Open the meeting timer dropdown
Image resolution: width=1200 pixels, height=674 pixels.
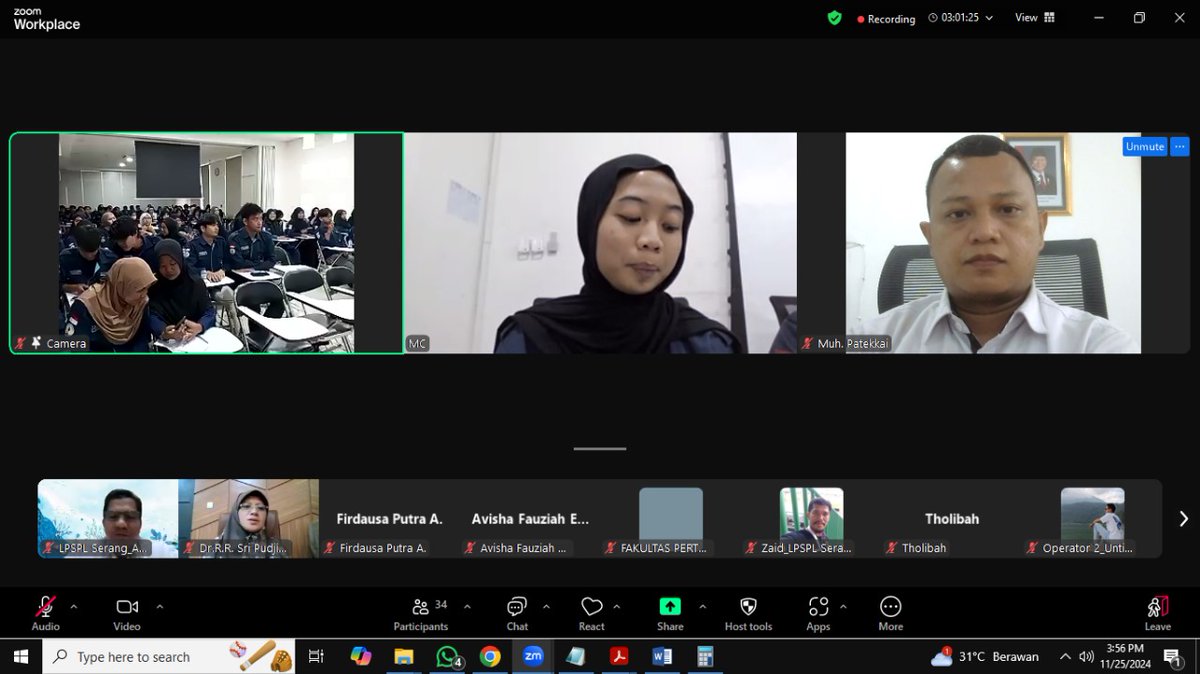[x=960, y=18]
